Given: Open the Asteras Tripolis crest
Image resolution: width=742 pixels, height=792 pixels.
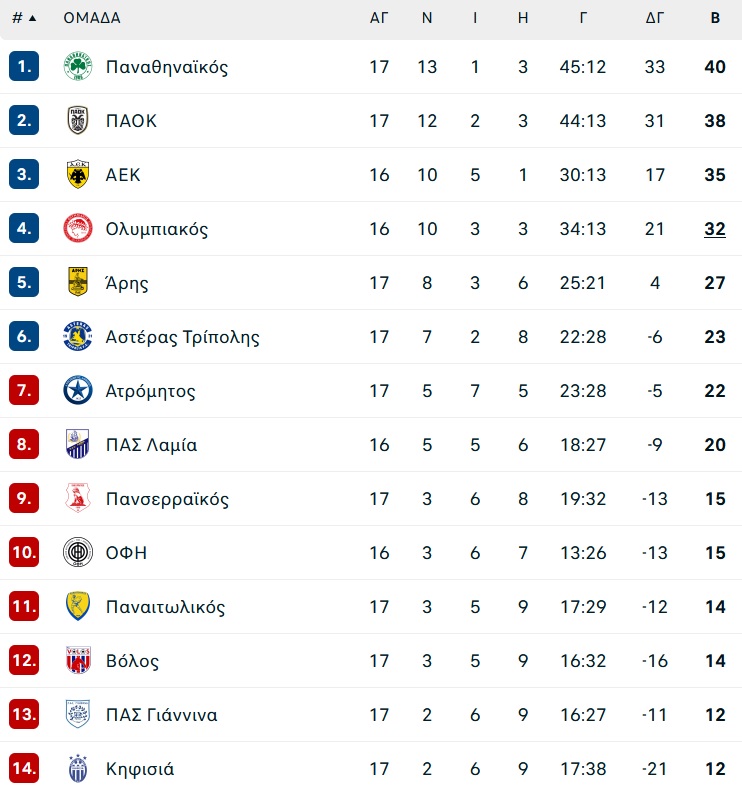Looking at the screenshot, I should tap(78, 336).
